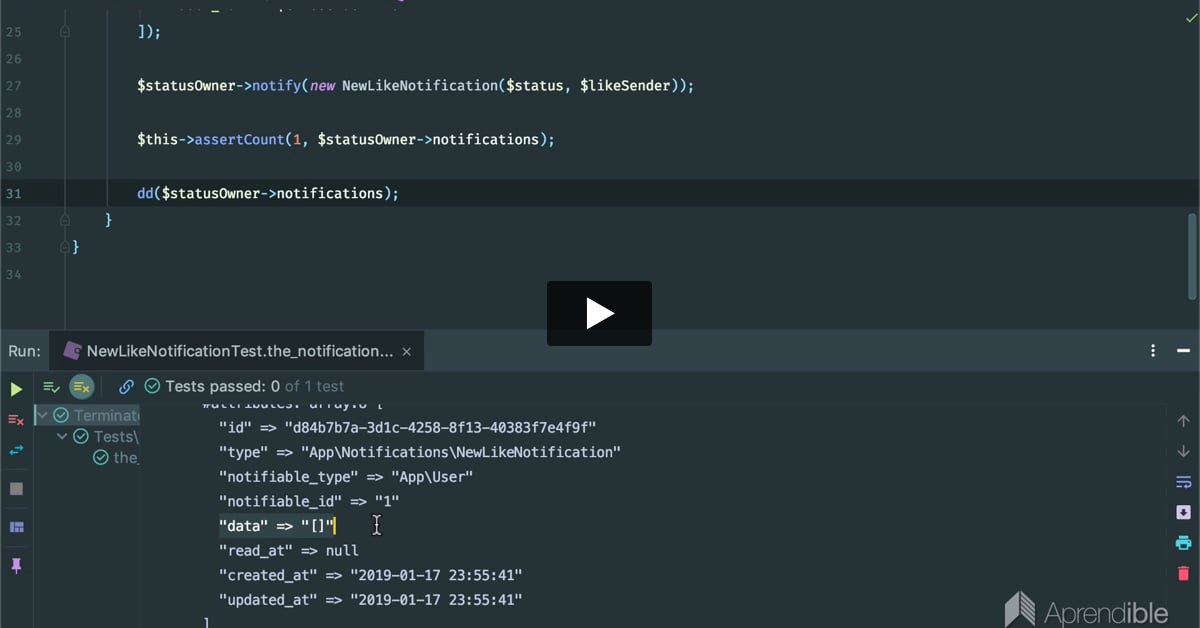The width and height of the screenshot is (1200, 628).
Task: Click the "notifiable_id" => "1" line
Action: point(309,501)
